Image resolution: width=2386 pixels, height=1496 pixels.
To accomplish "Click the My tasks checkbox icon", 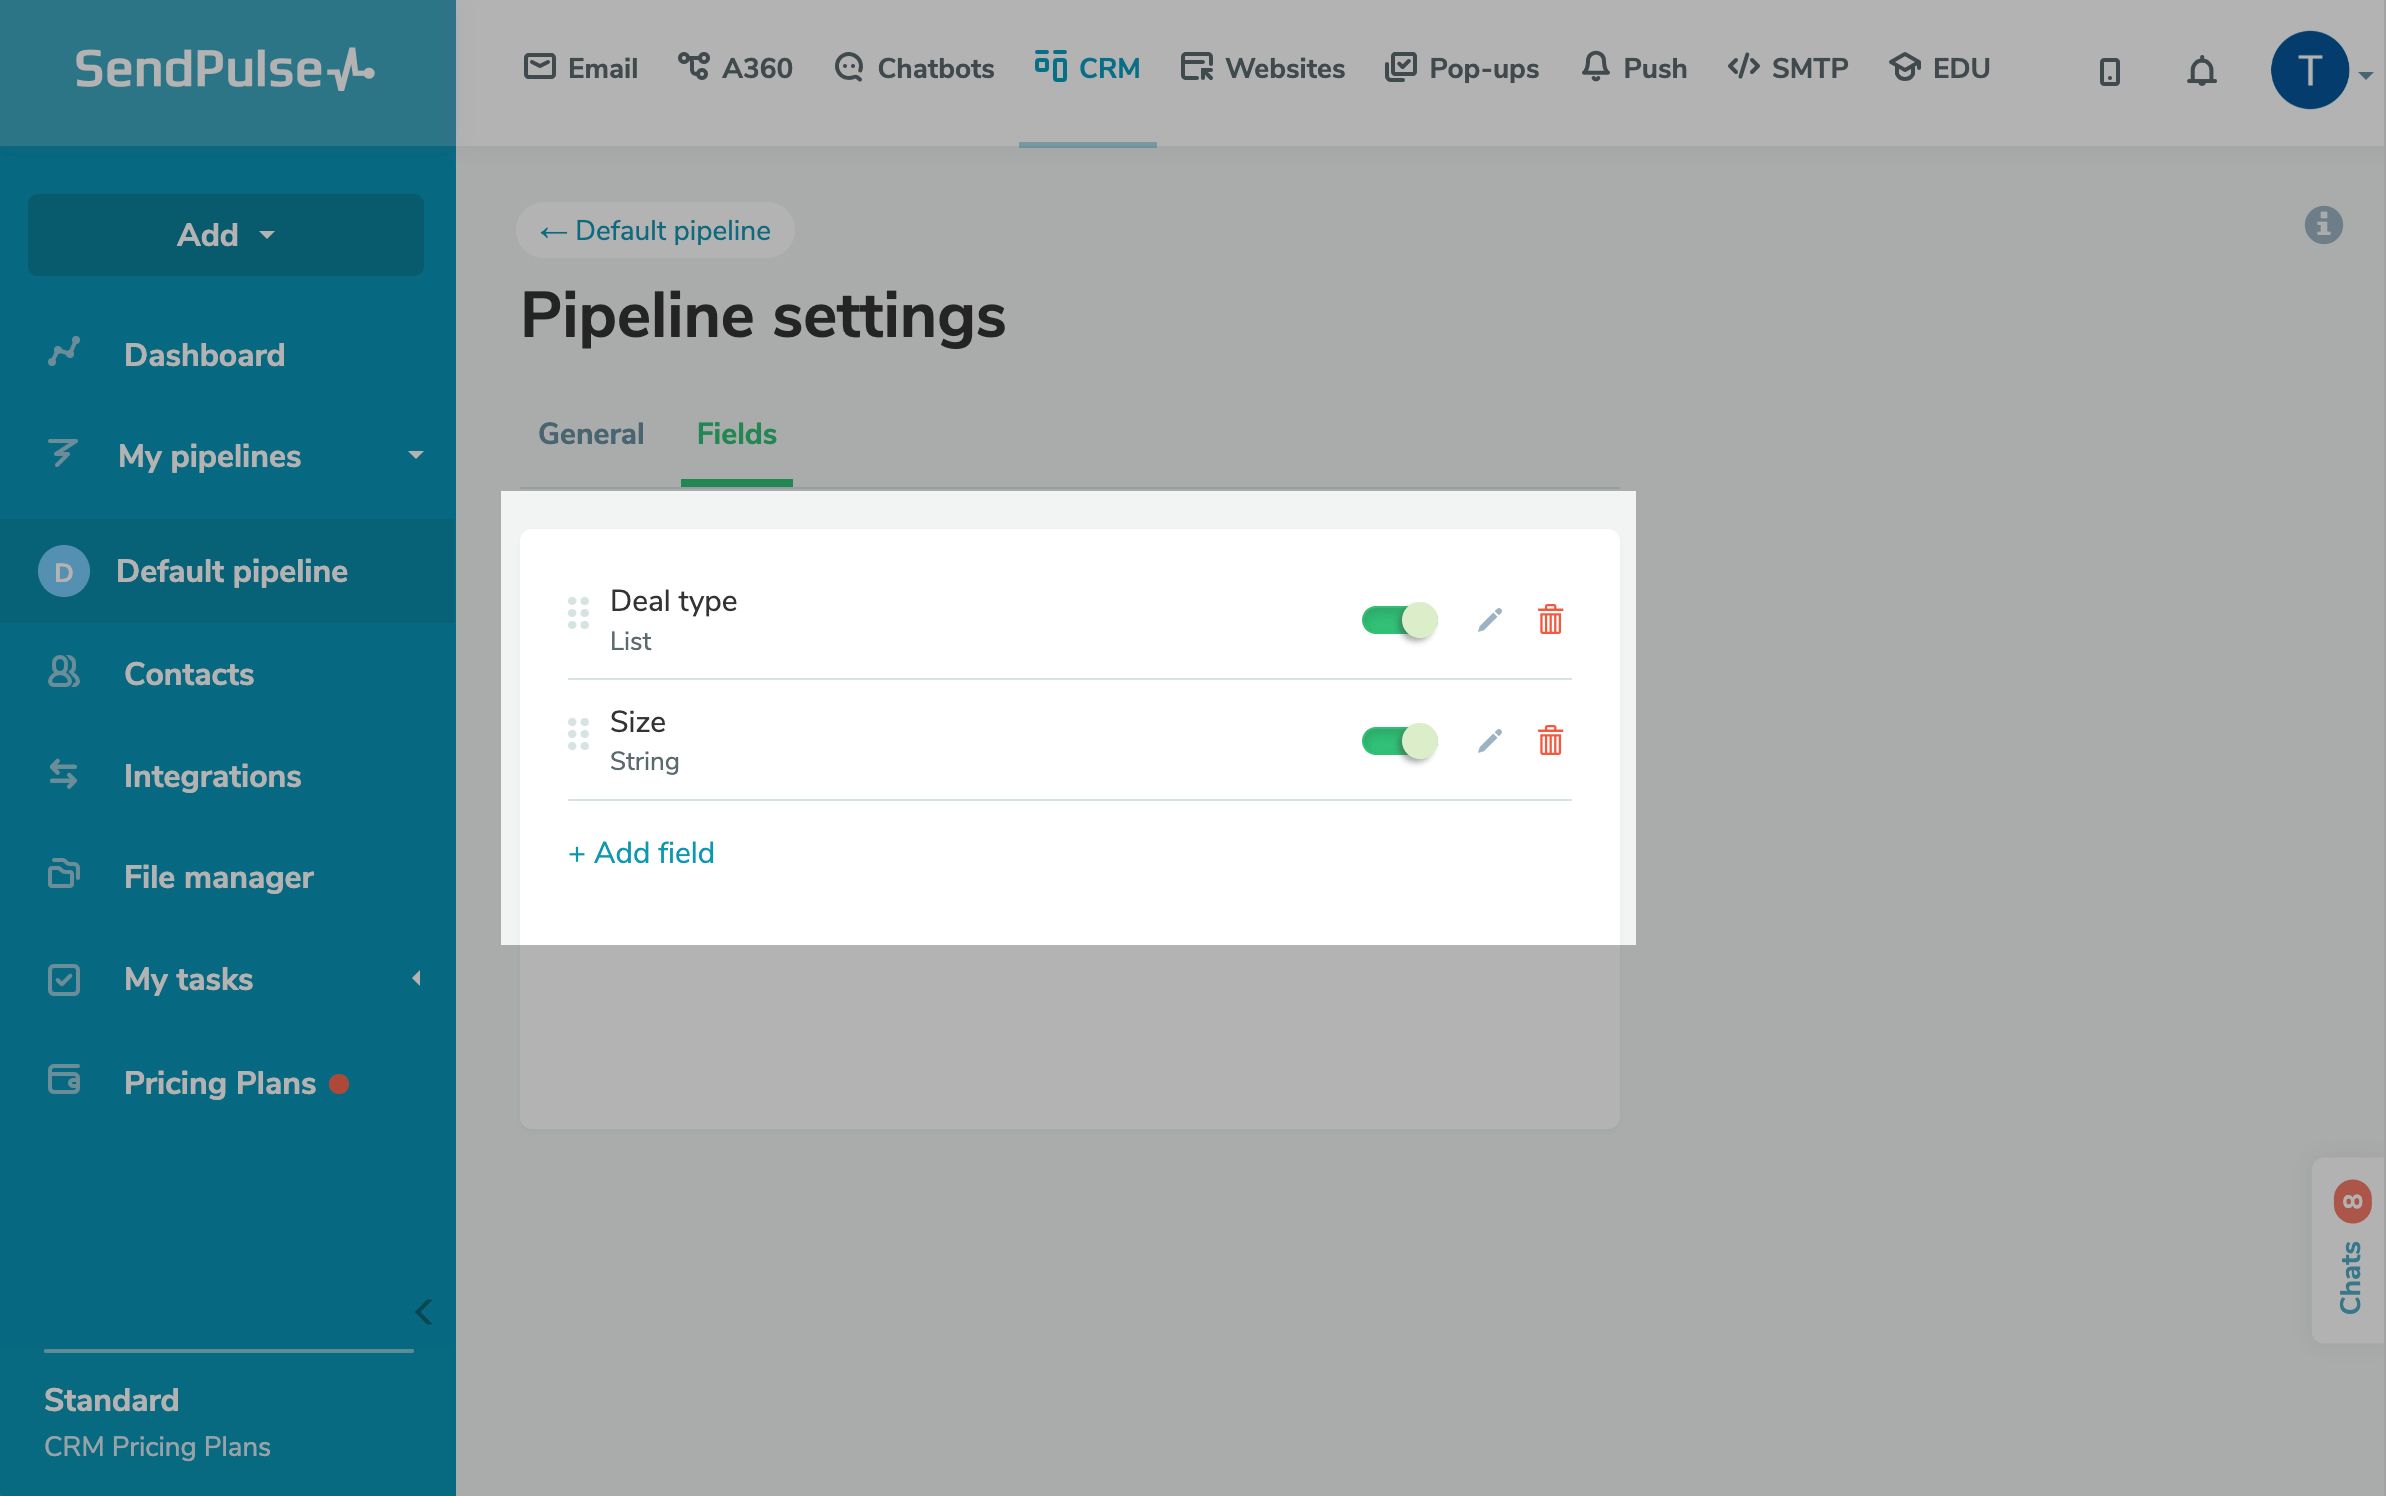I will pos(64,979).
